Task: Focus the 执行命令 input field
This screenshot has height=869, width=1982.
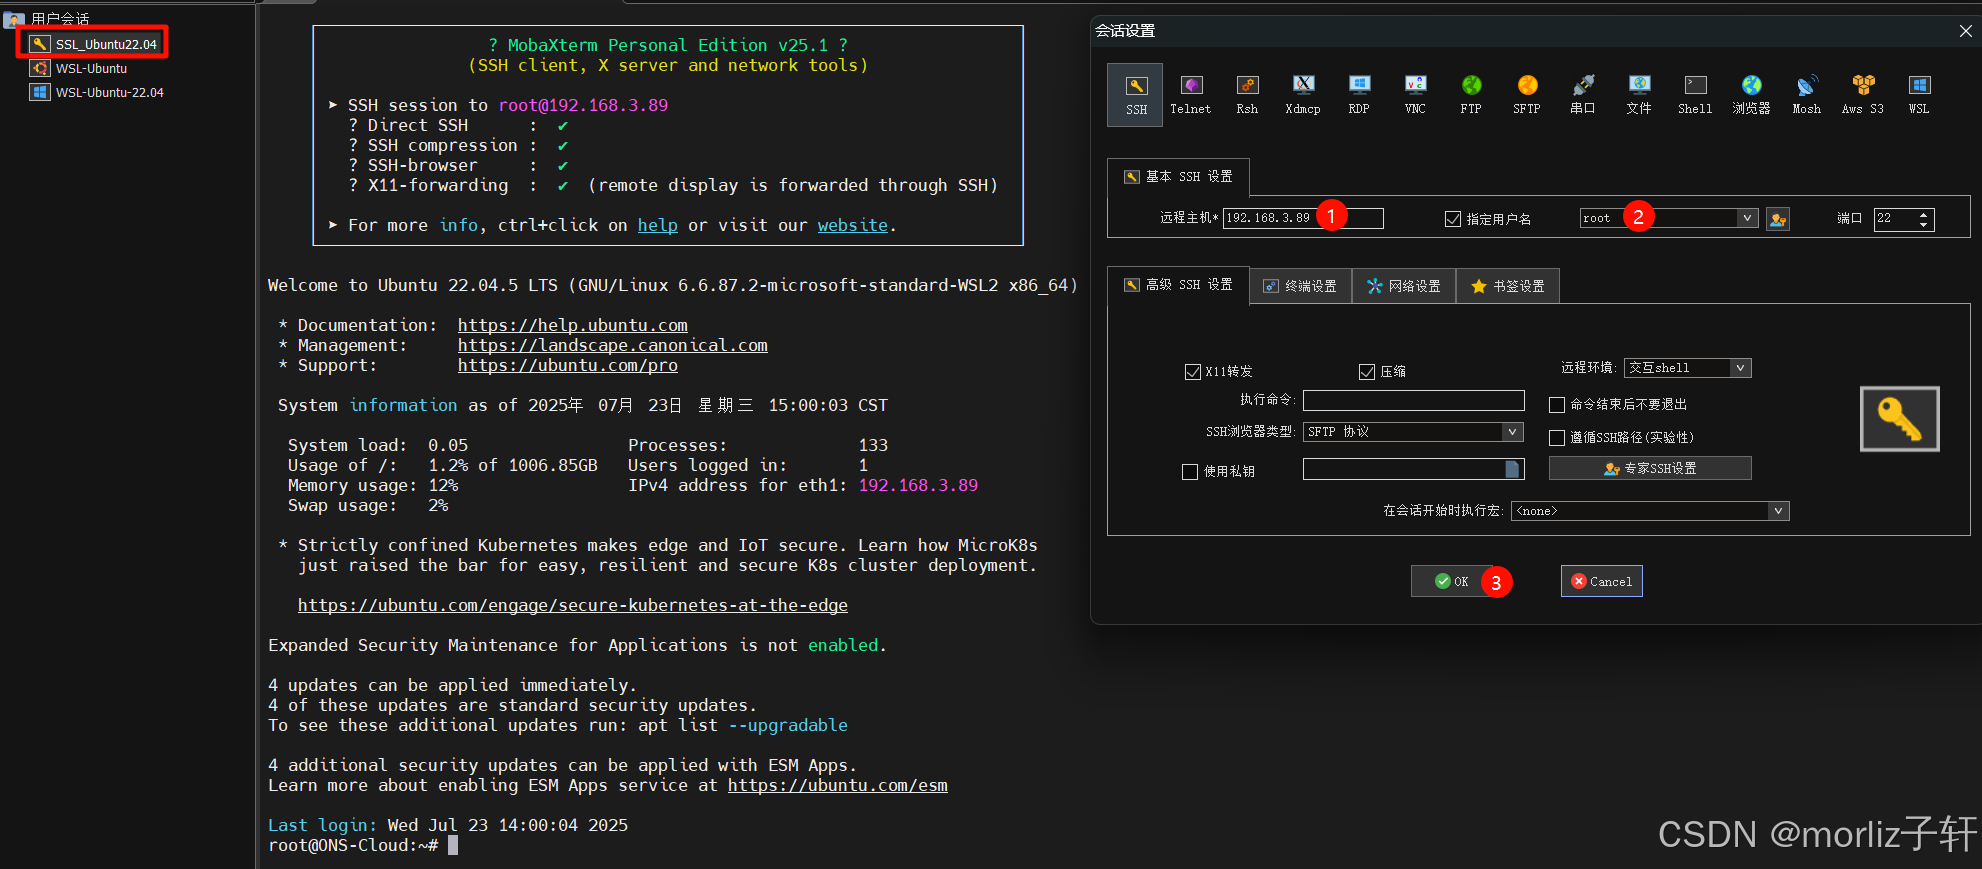Action: (x=1414, y=400)
